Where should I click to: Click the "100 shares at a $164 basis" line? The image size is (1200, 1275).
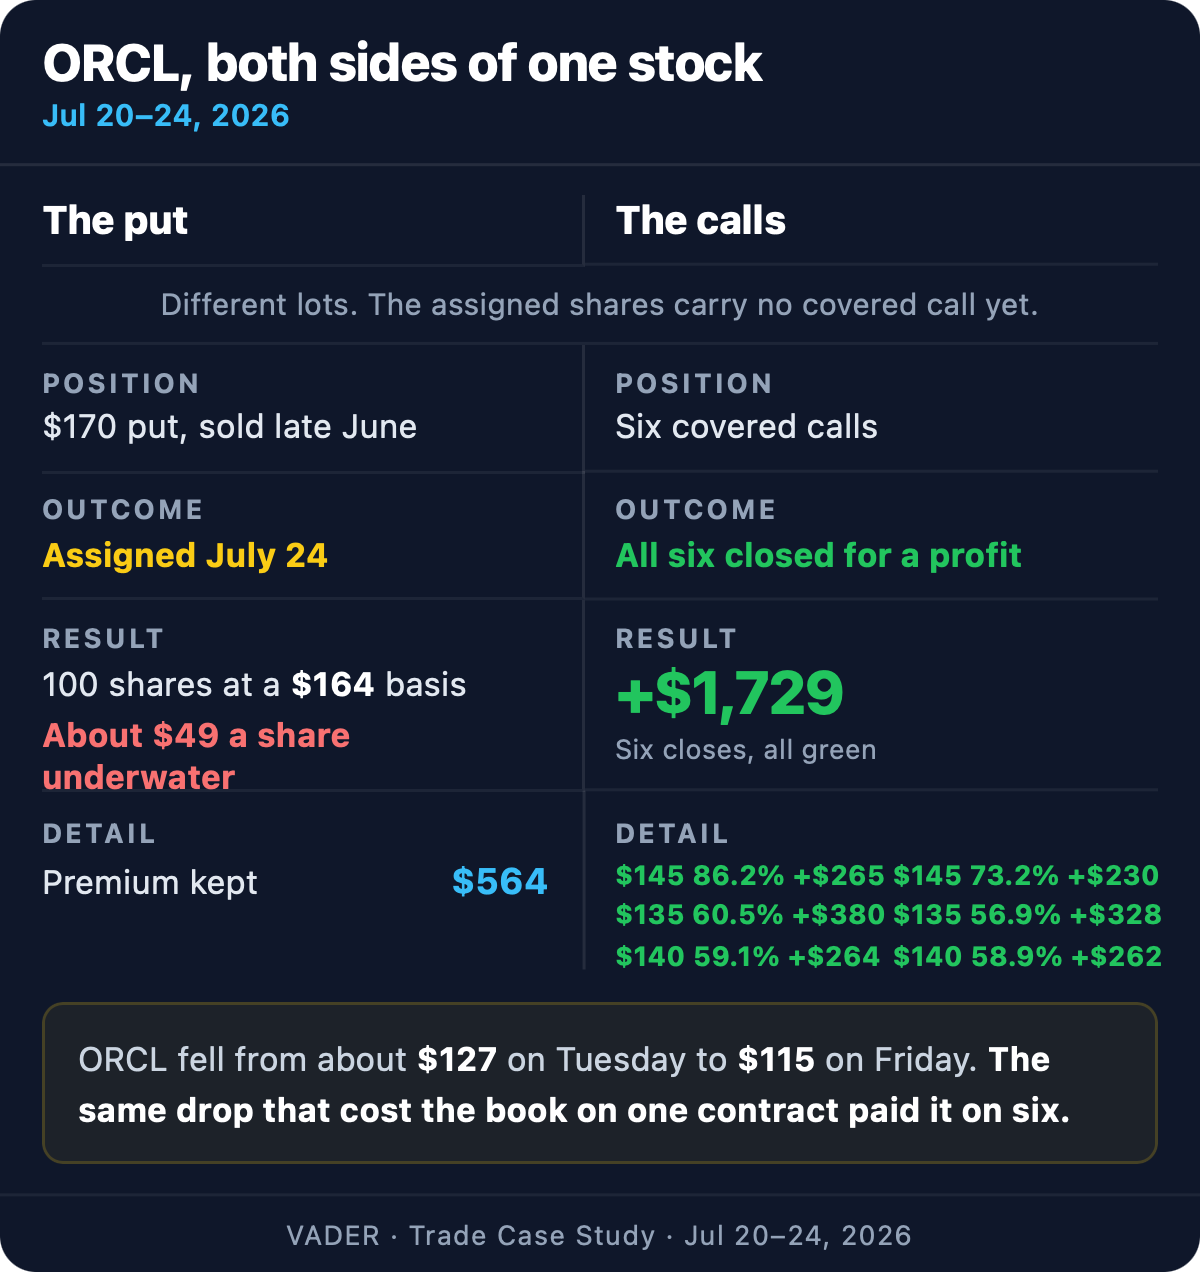click(x=255, y=685)
